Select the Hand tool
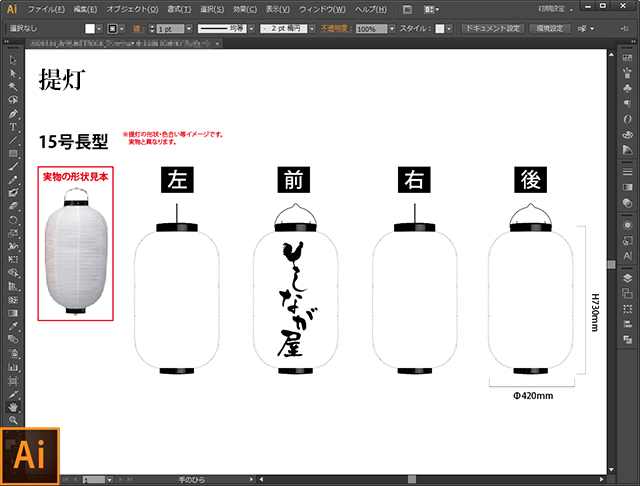Screen dimensions: 640x486 pyautogui.click(x=13, y=407)
